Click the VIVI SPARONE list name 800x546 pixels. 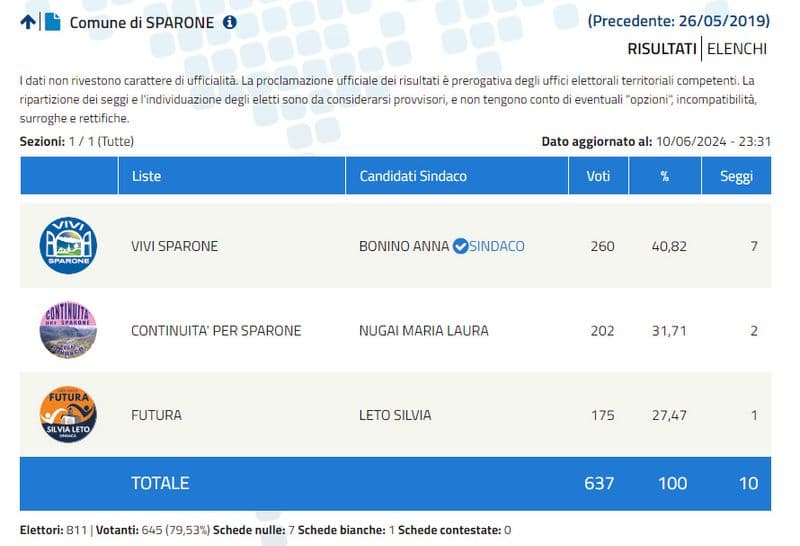(174, 246)
